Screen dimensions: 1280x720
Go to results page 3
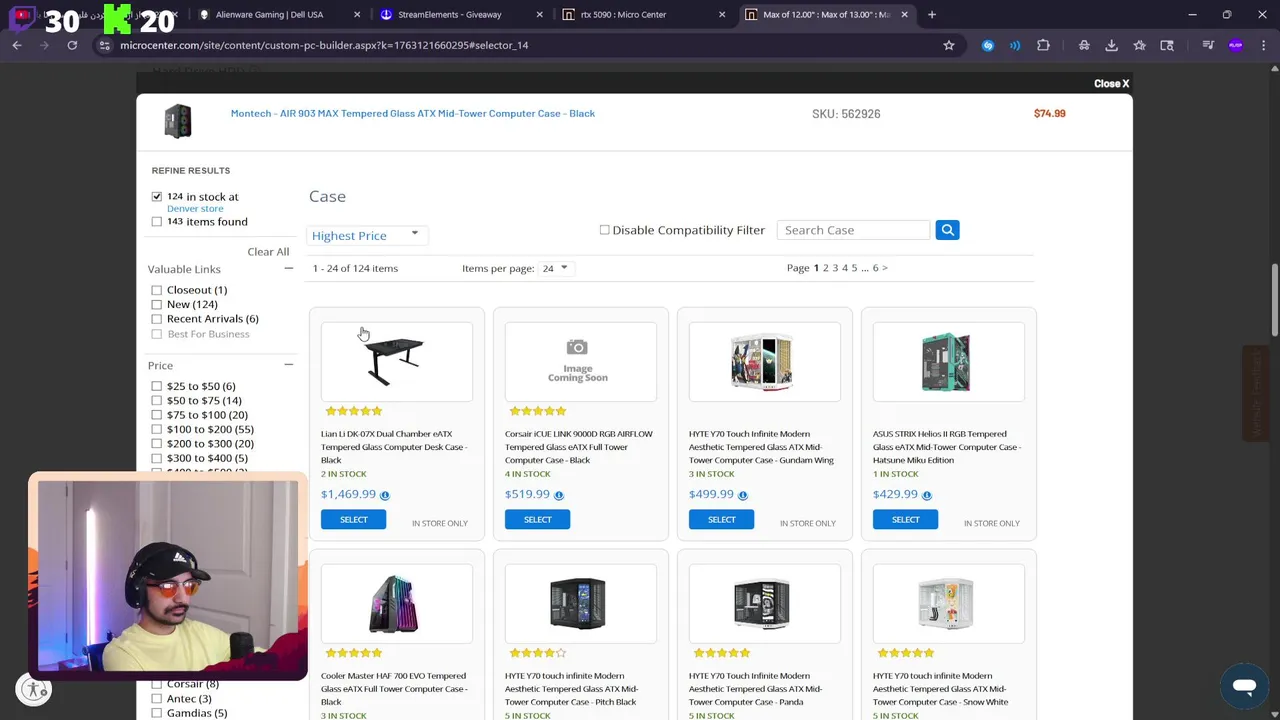[835, 268]
